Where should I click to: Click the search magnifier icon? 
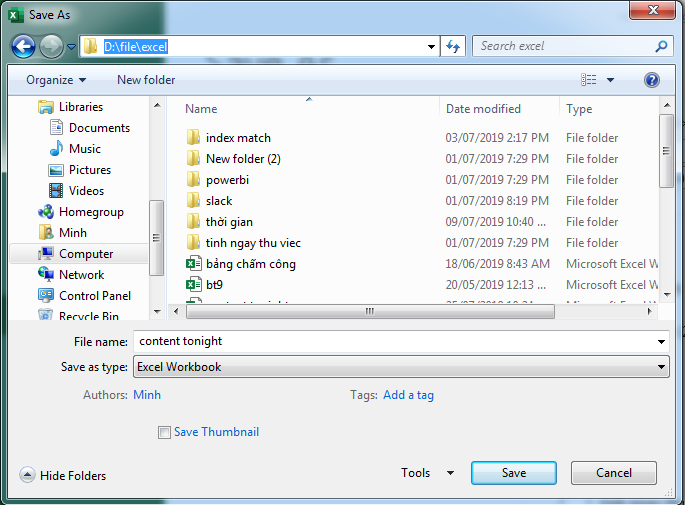[661, 46]
